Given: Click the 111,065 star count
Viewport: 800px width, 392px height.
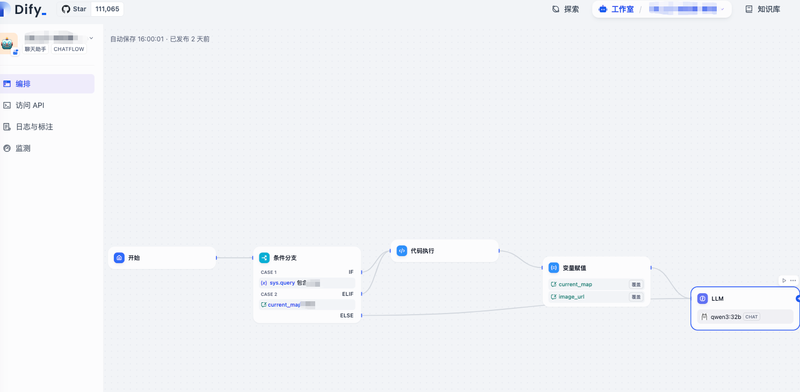Looking at the screenshot, I should [x=107, y=9].
